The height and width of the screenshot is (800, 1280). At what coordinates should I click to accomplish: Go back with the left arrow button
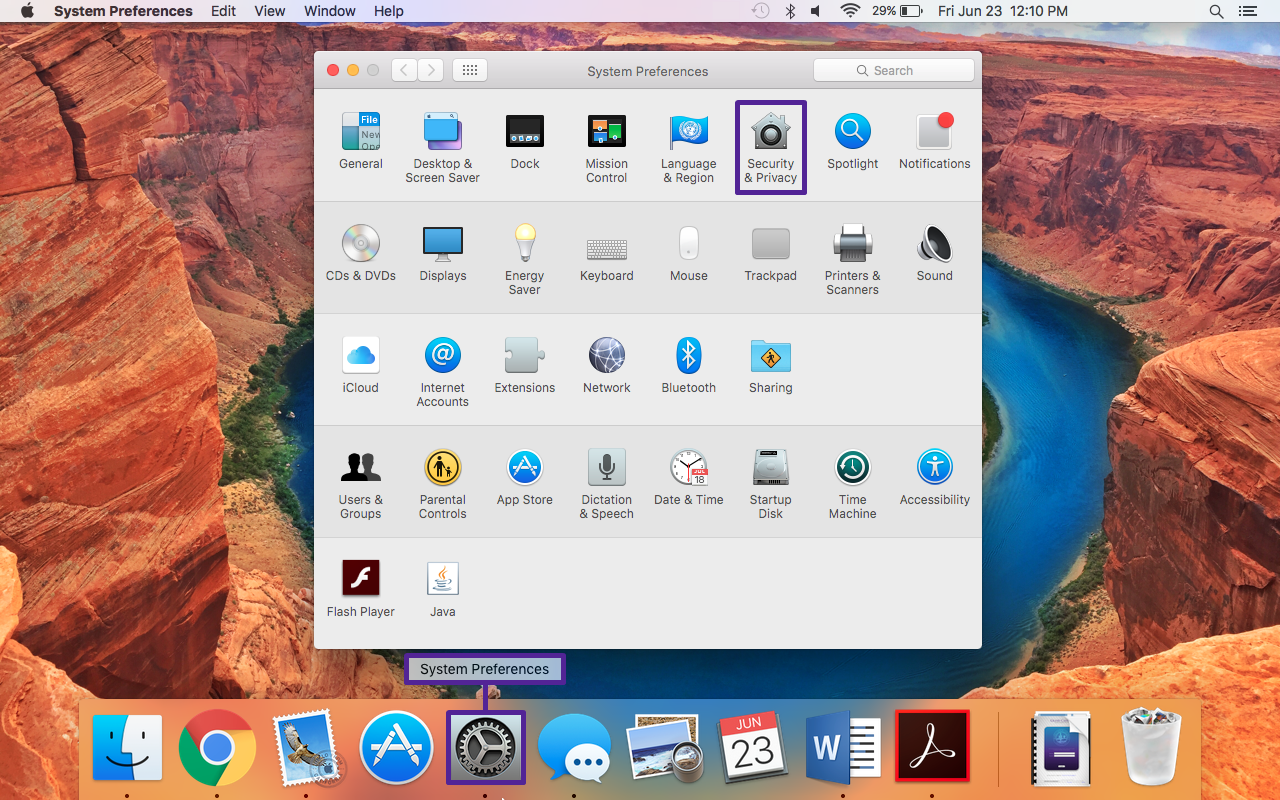pyautogui.click(x=404, y=70)
